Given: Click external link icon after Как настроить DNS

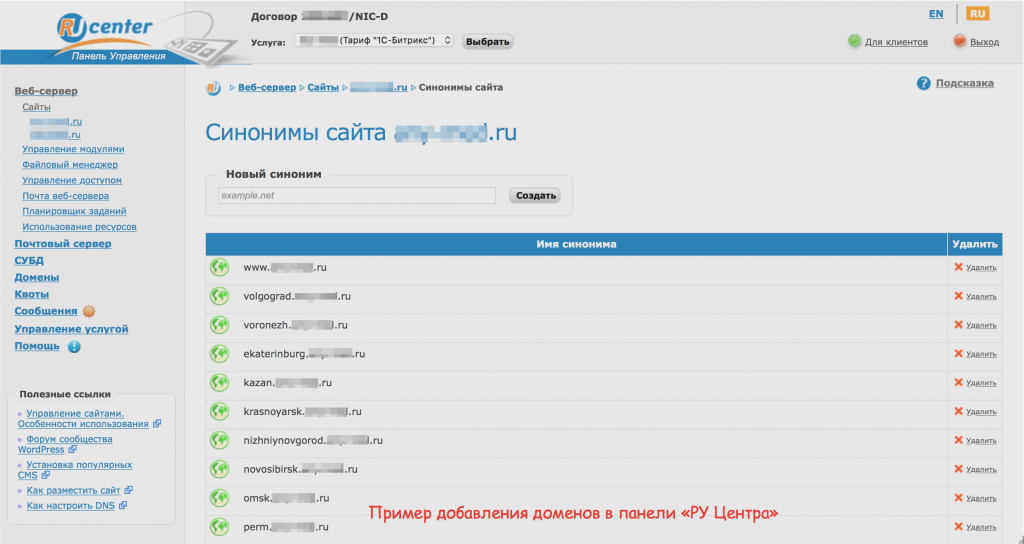Looking at the screenshot, I should click(x=123, y=505).
